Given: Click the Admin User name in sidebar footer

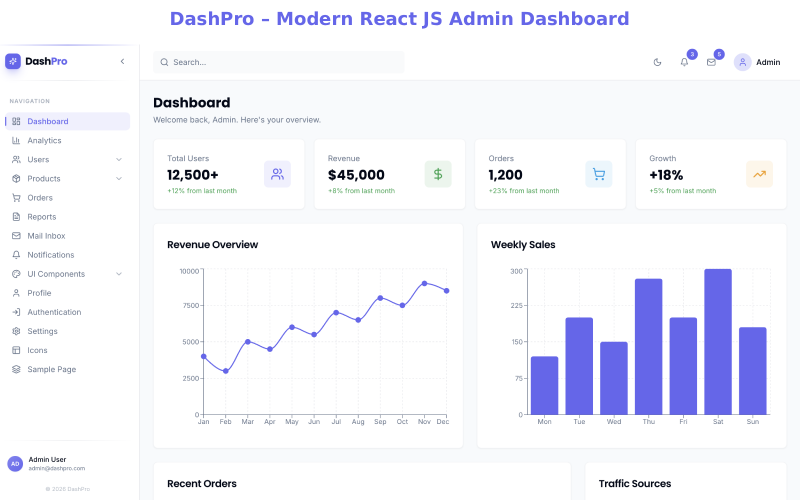Looking at the screenshot, I should (x=47, y=460).
